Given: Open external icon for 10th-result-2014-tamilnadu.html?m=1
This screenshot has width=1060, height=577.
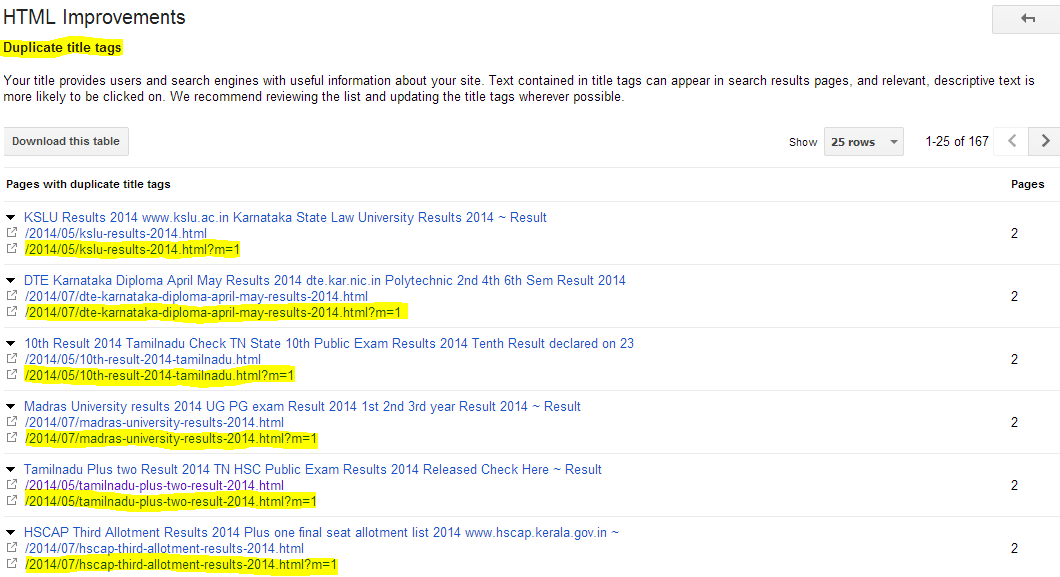Looking at the screenshot, I should 11,374.
